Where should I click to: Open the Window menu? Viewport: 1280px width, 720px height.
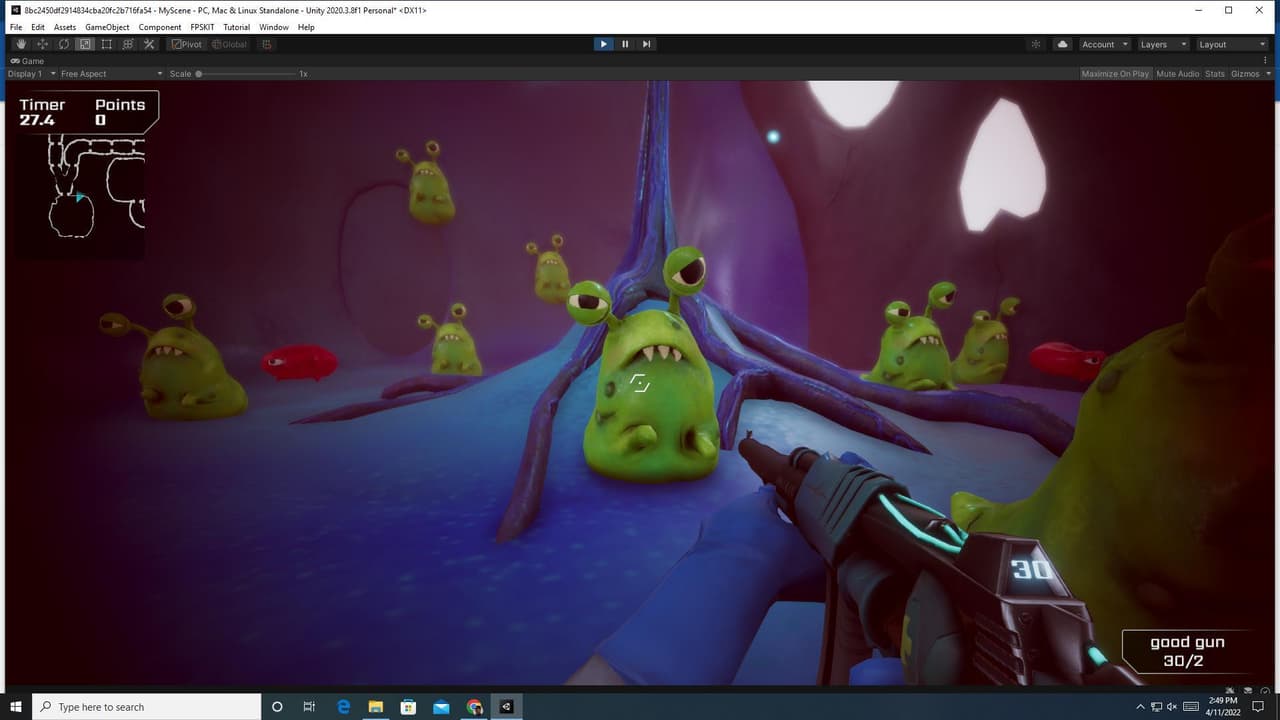coord(274,27)
